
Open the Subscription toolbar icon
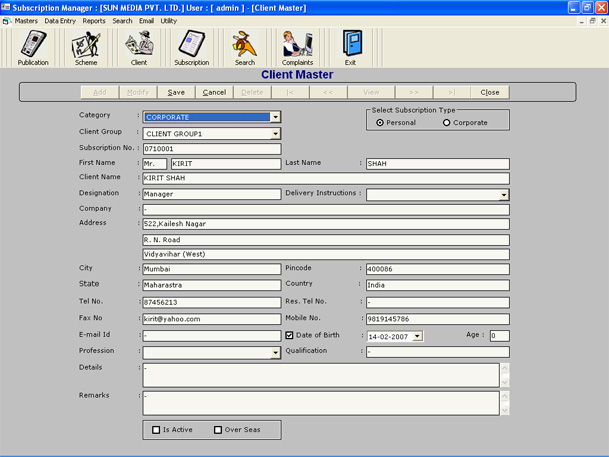[191, 48]
